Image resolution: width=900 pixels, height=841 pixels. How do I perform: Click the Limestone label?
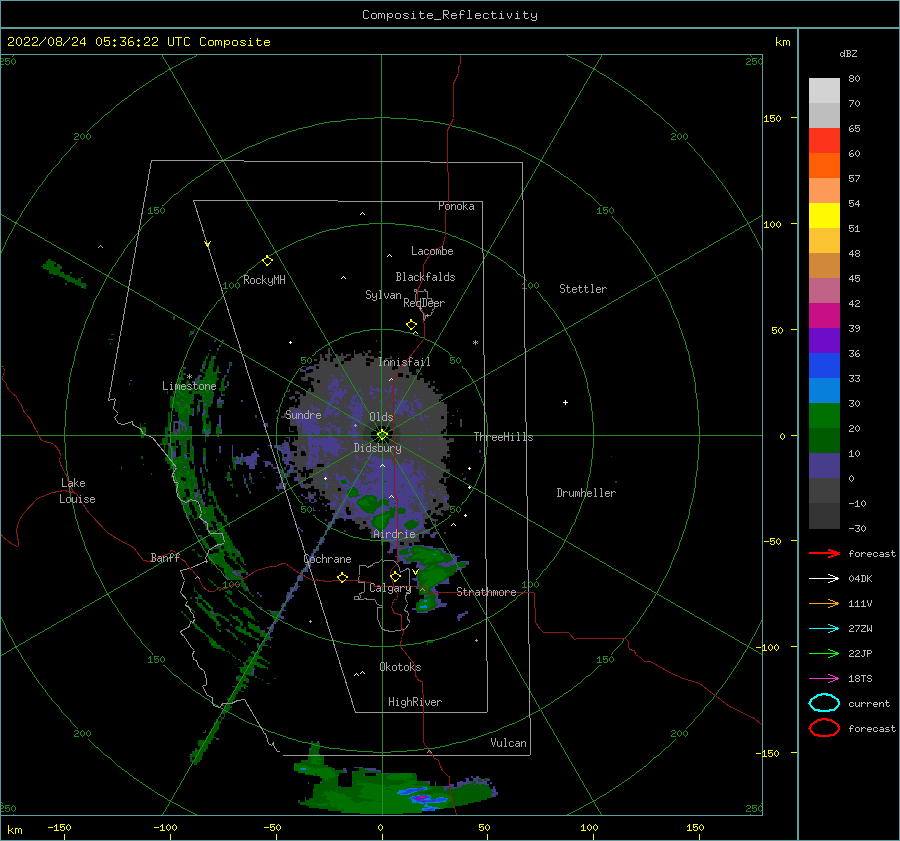pos(189,386)
